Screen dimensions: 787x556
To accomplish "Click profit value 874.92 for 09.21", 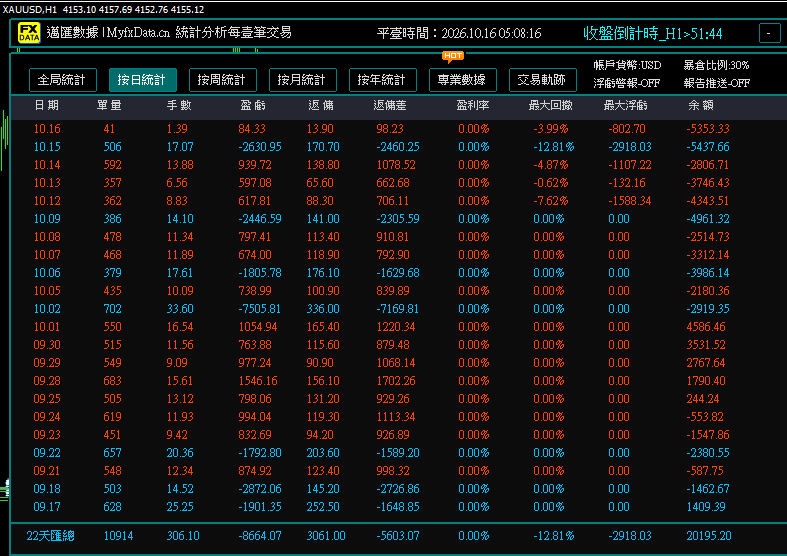I will click(x=254, y=471).
